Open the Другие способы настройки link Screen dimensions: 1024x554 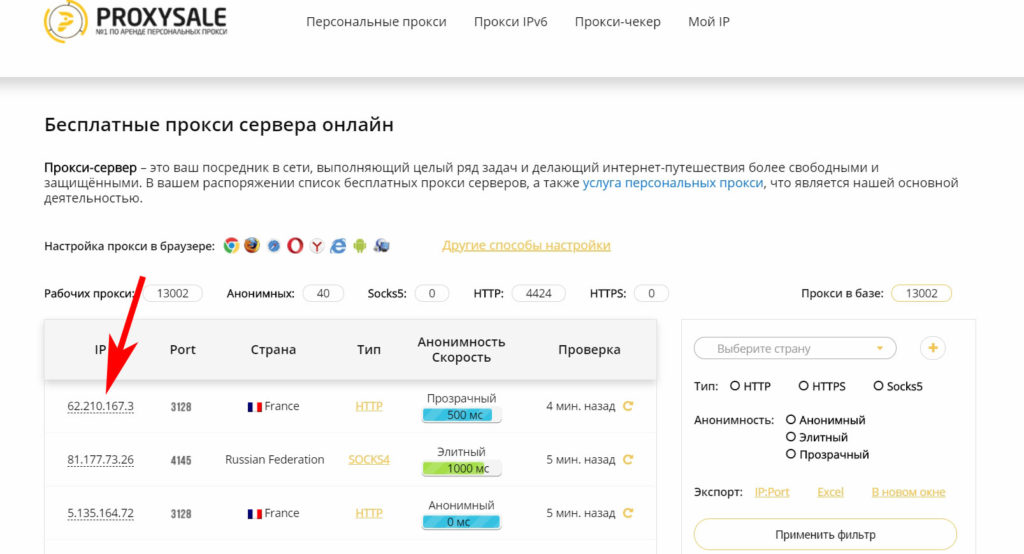526,245
